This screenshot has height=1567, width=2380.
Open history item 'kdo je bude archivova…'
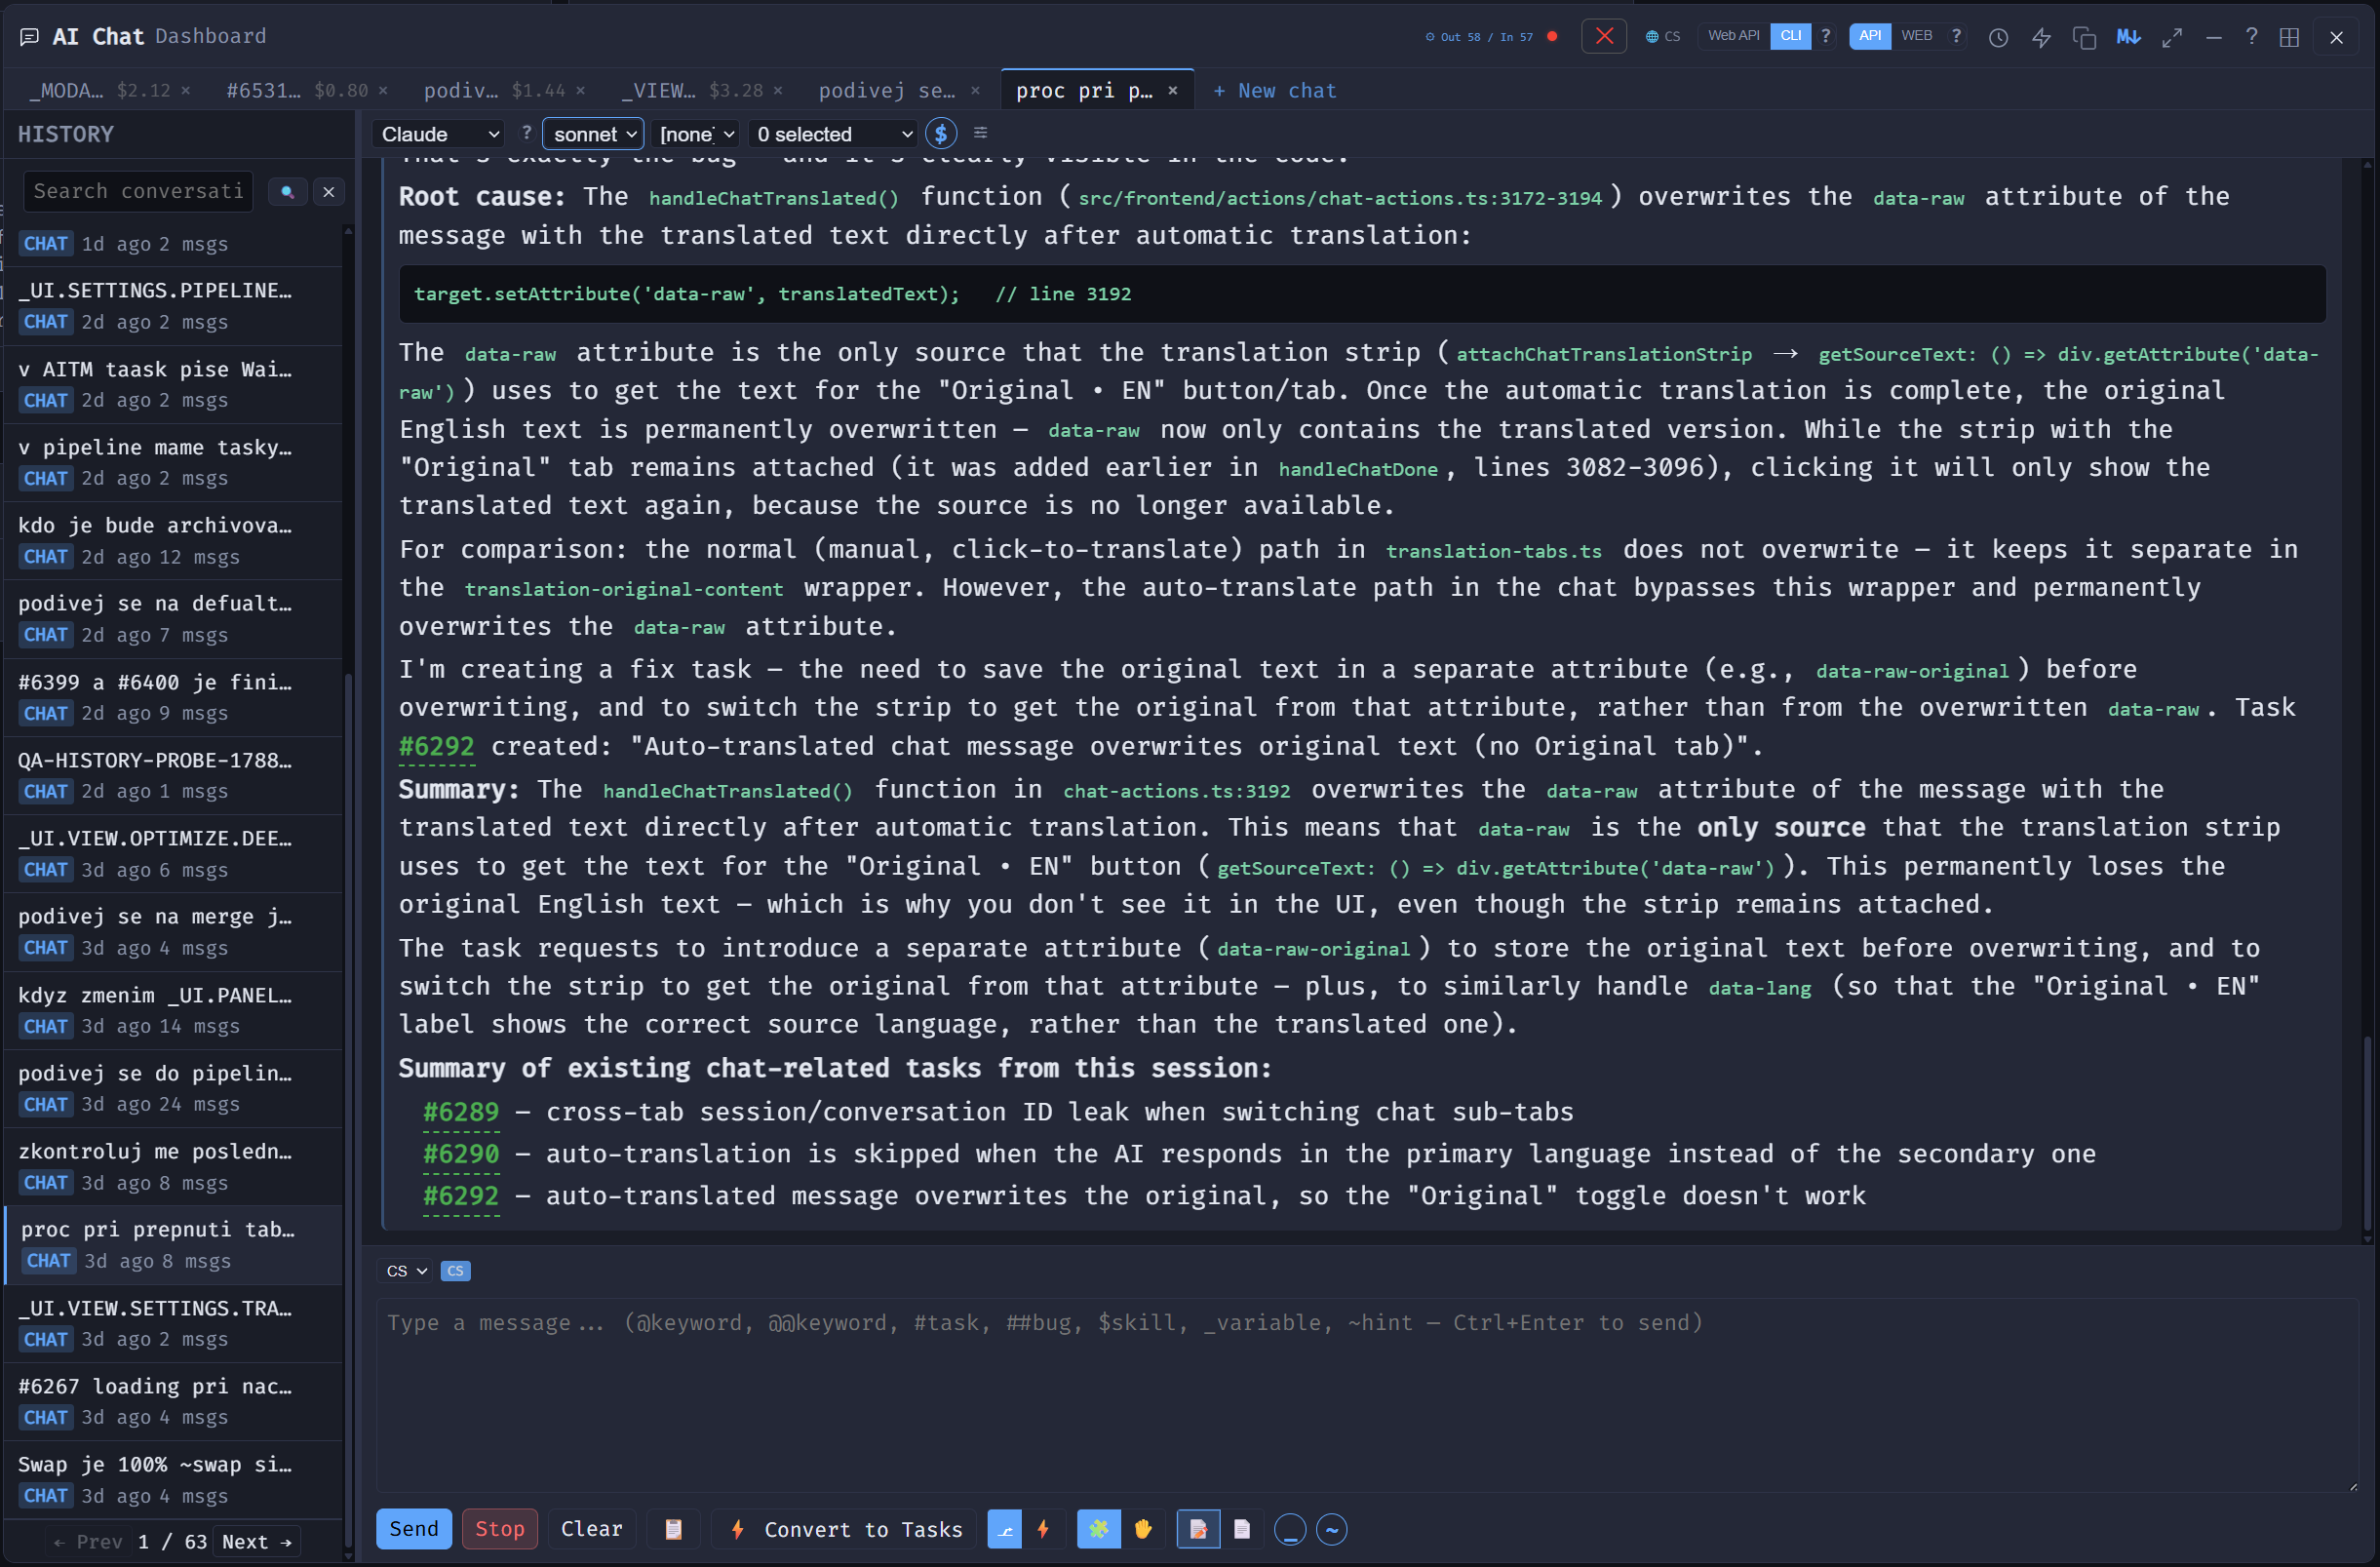point(172,540)
